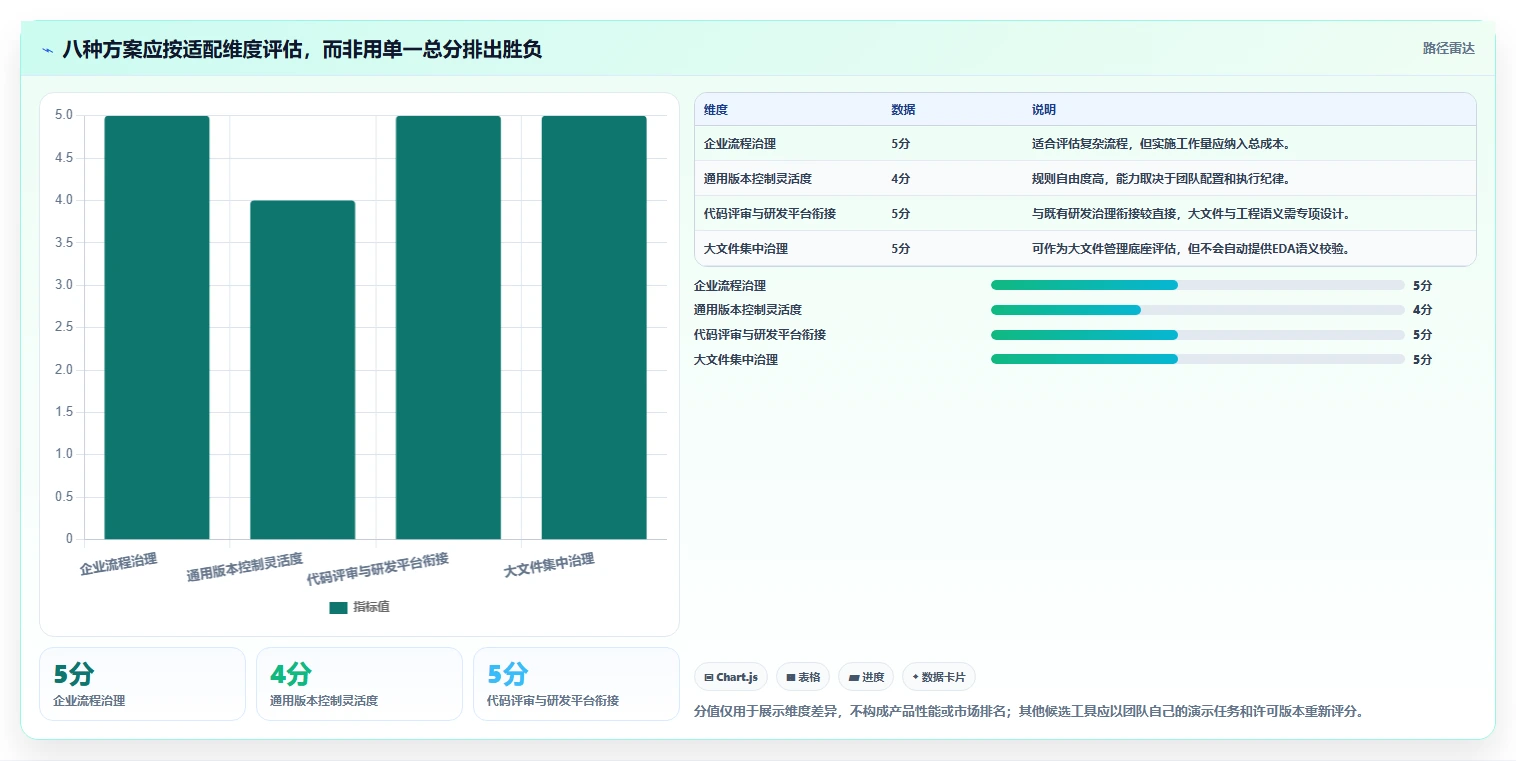Click the 企业流程治理 progress bar
This screenshot has height=761, width=1516.
pos(1198,285)
